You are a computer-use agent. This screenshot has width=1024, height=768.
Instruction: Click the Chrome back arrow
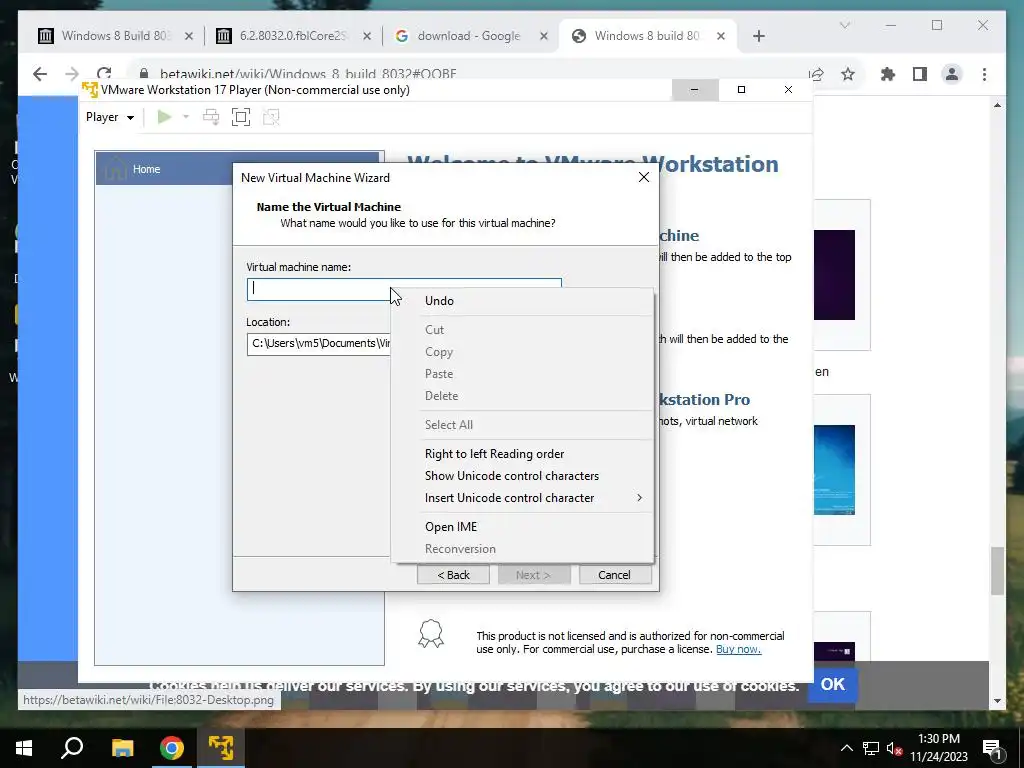(40, 74)
